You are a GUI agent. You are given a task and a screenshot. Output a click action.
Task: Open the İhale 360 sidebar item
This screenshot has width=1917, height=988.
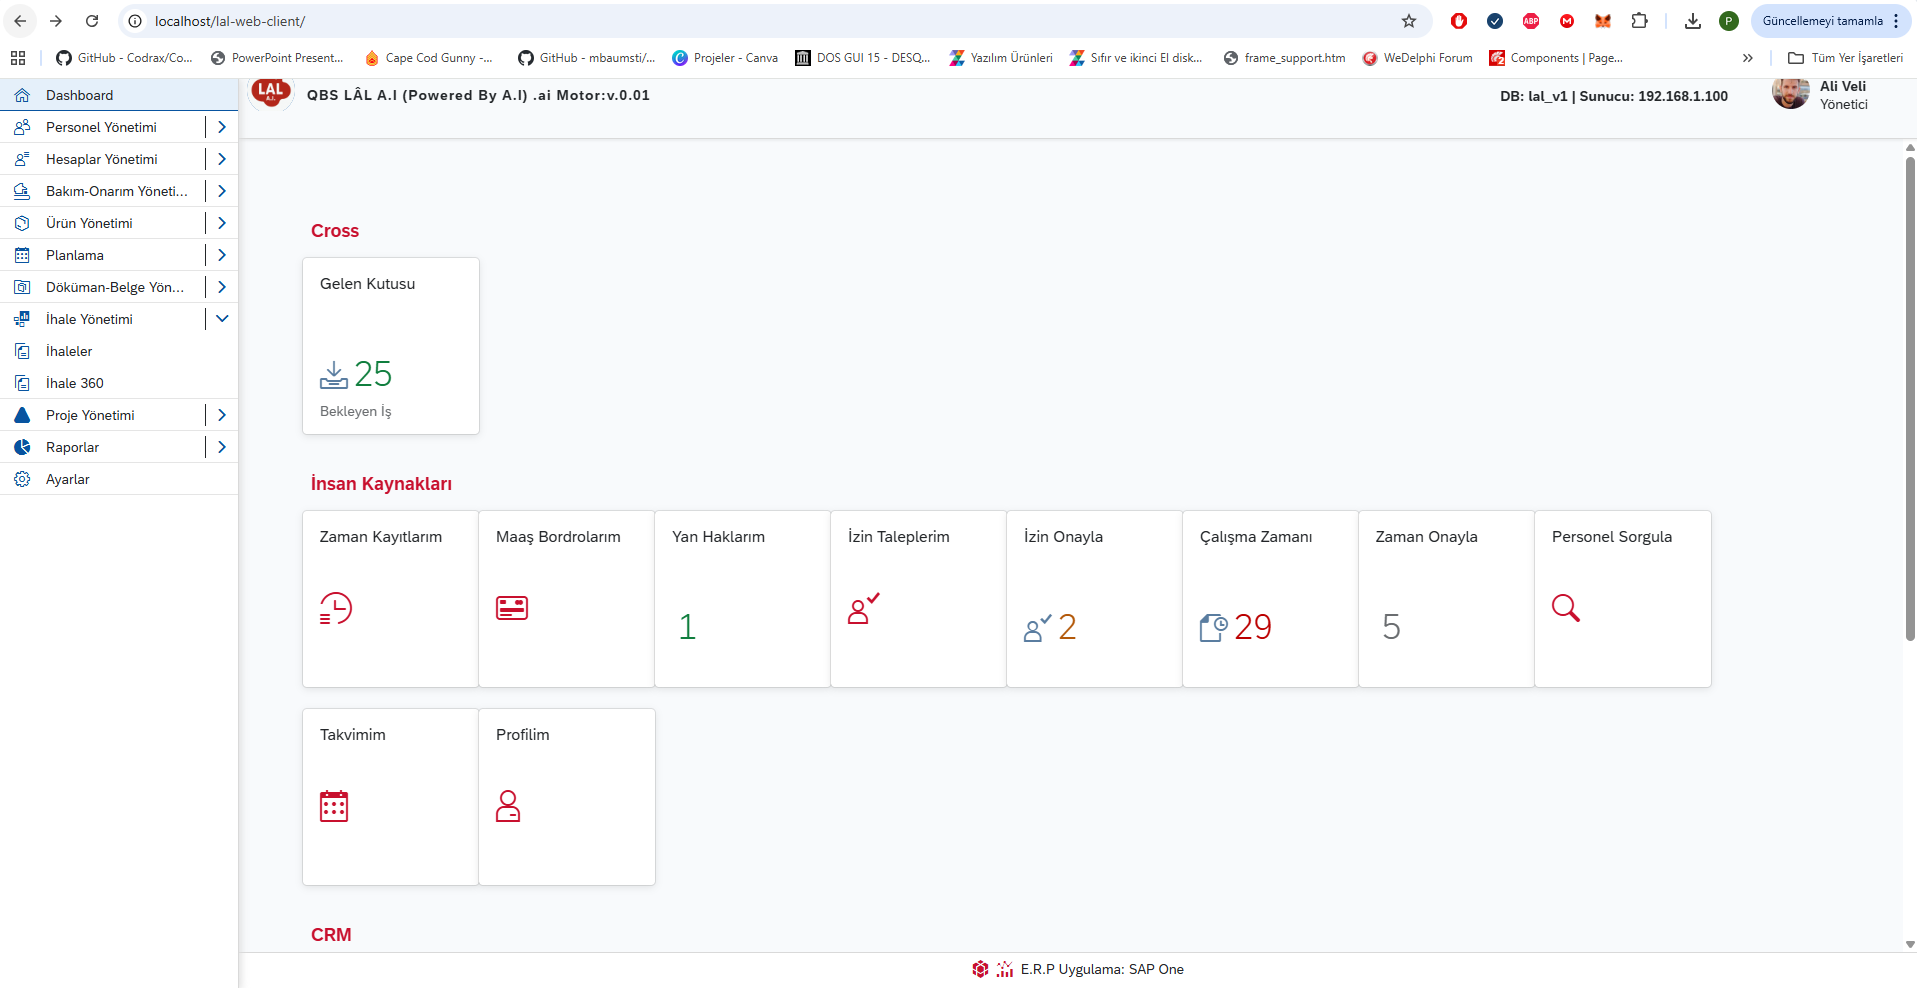pyautogui.click(x=75, y=383)
